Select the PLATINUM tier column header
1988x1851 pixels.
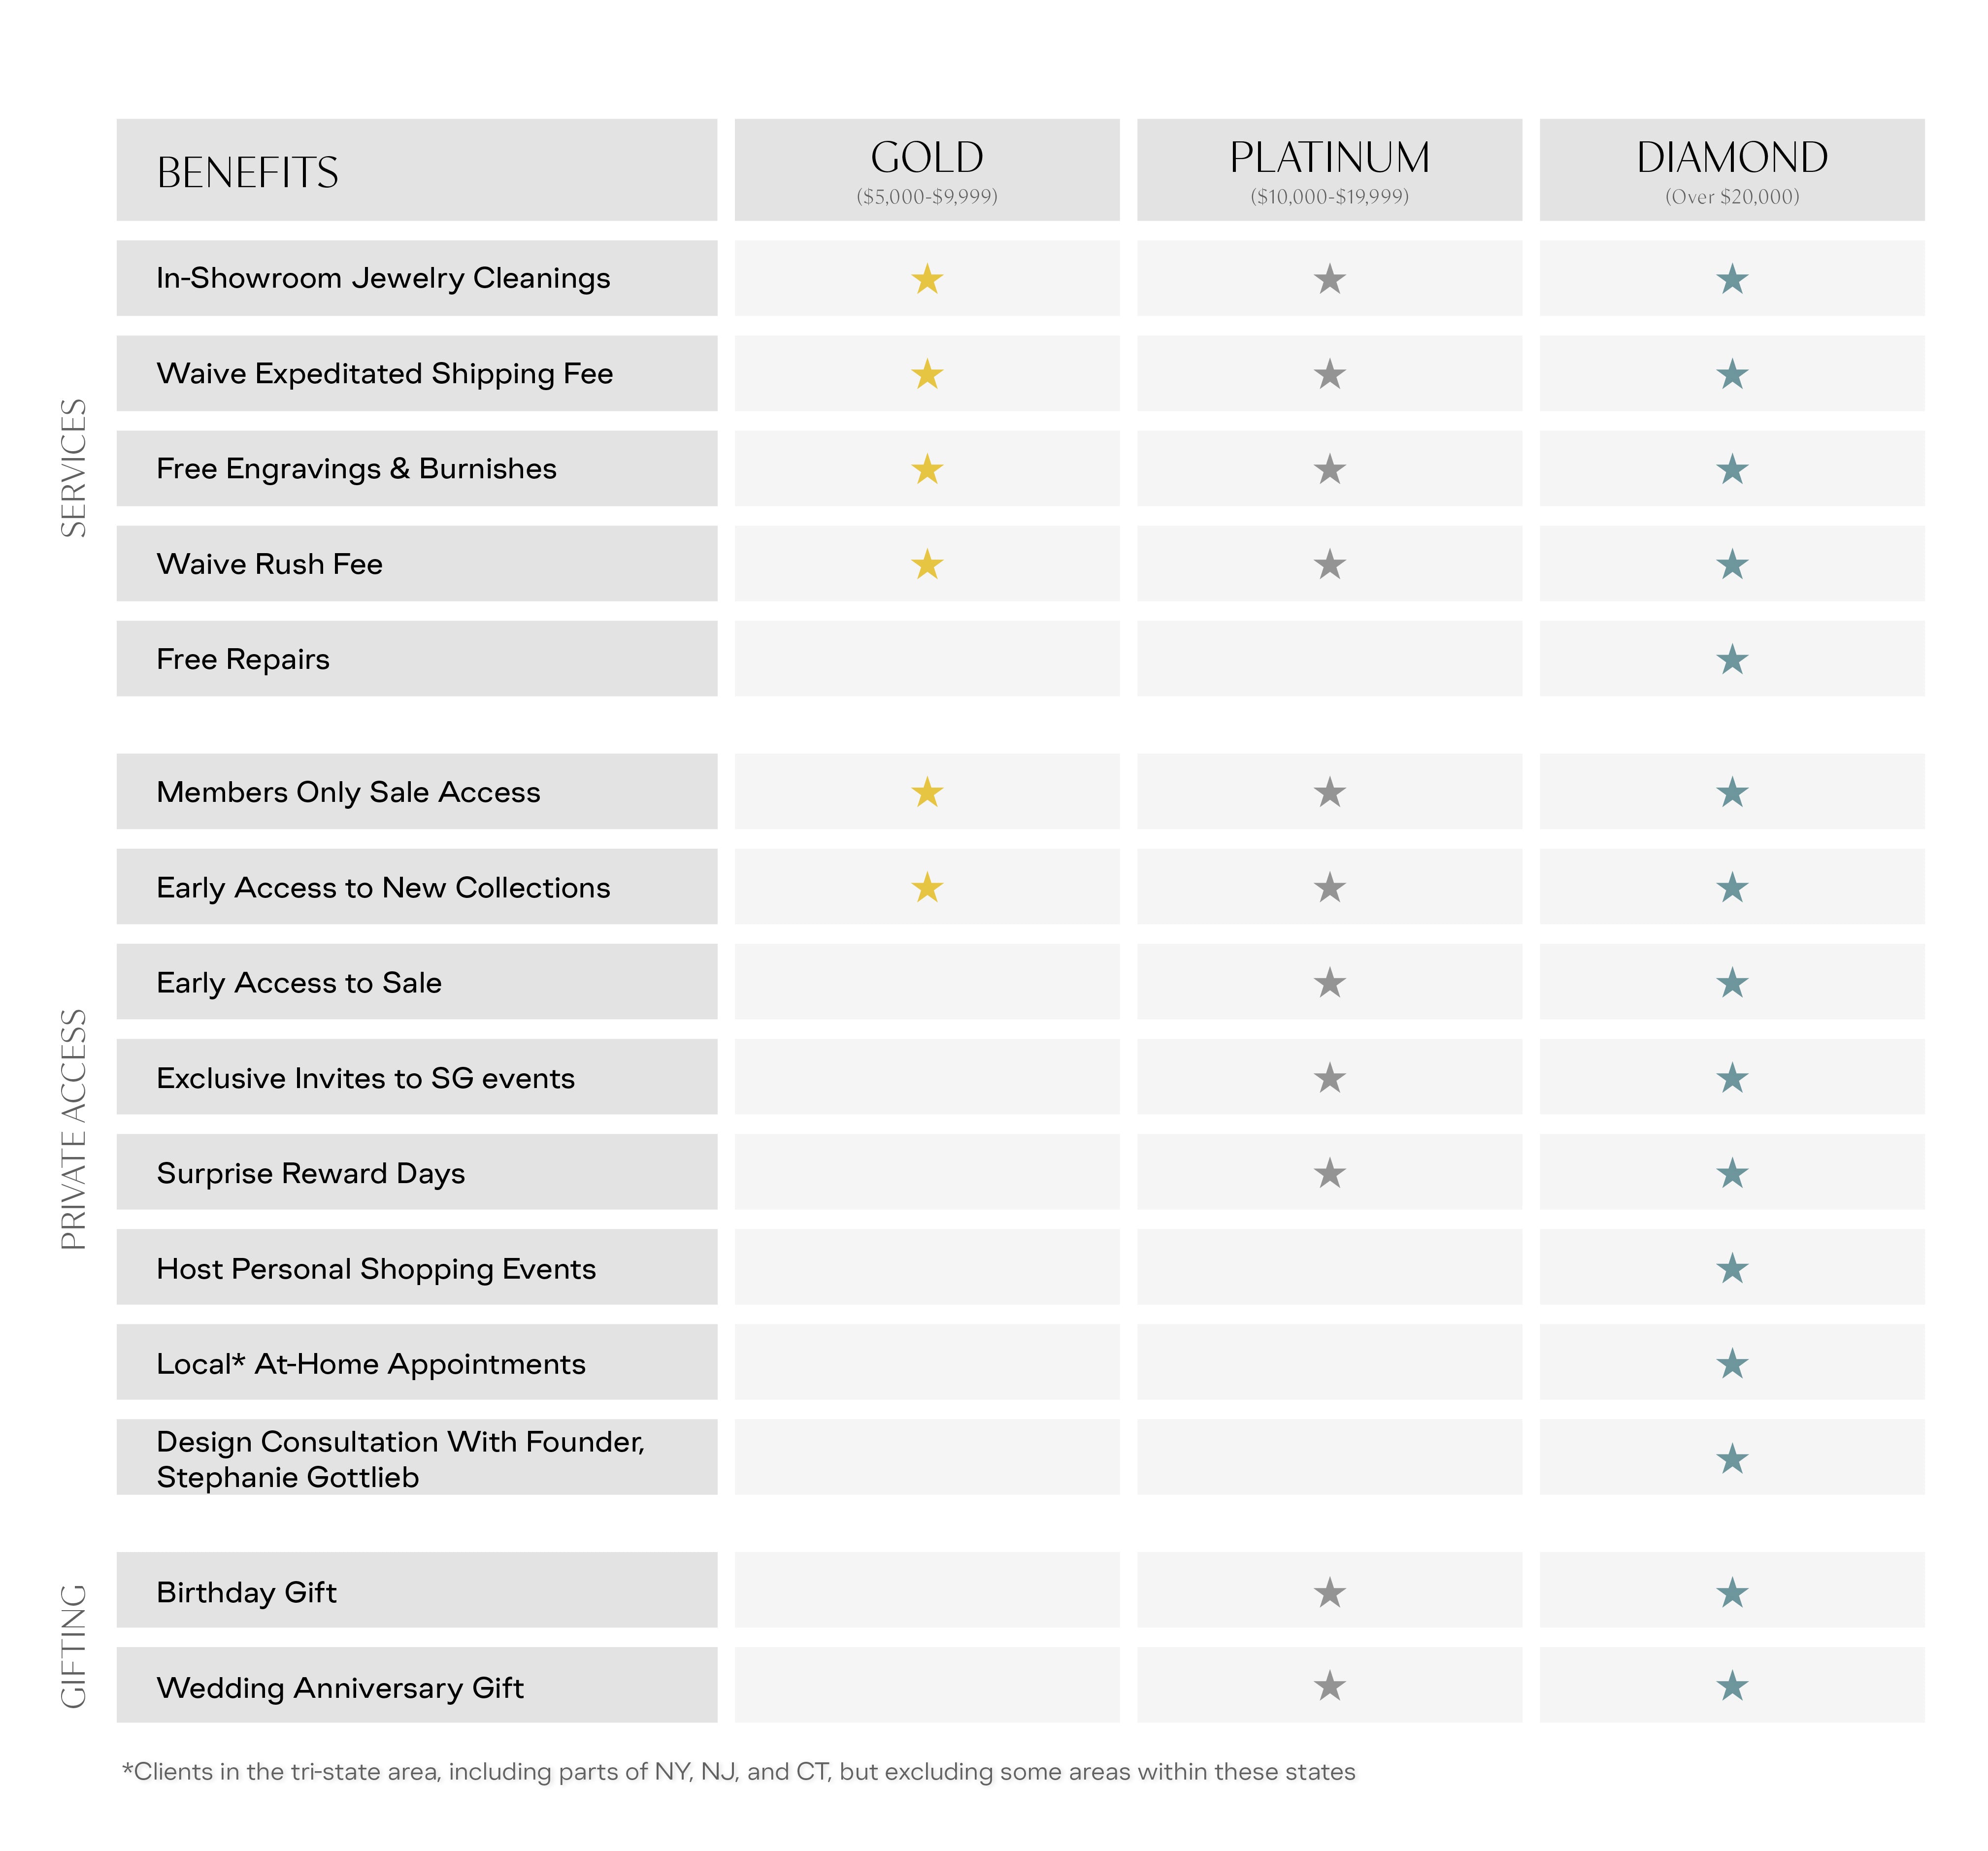coord(1329,170)
